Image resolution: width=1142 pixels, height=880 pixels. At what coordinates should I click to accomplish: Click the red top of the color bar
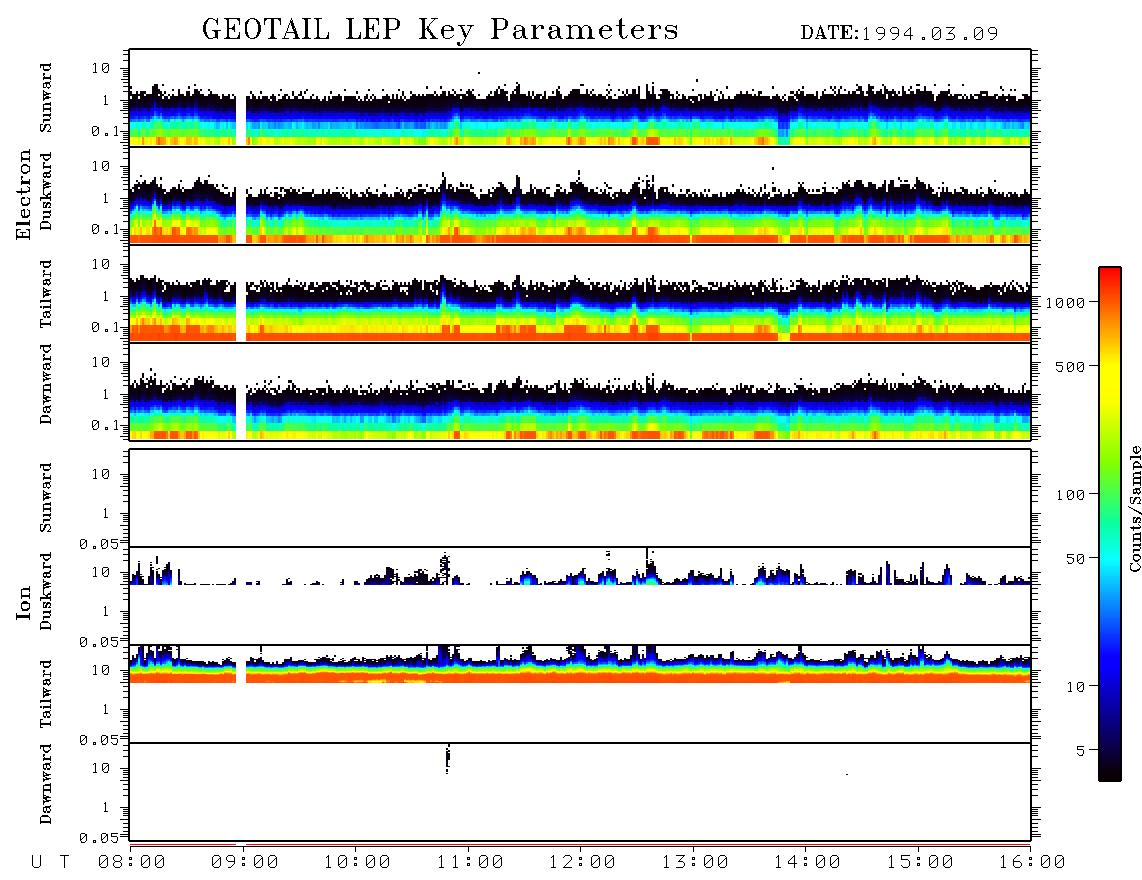point(1110,275)
